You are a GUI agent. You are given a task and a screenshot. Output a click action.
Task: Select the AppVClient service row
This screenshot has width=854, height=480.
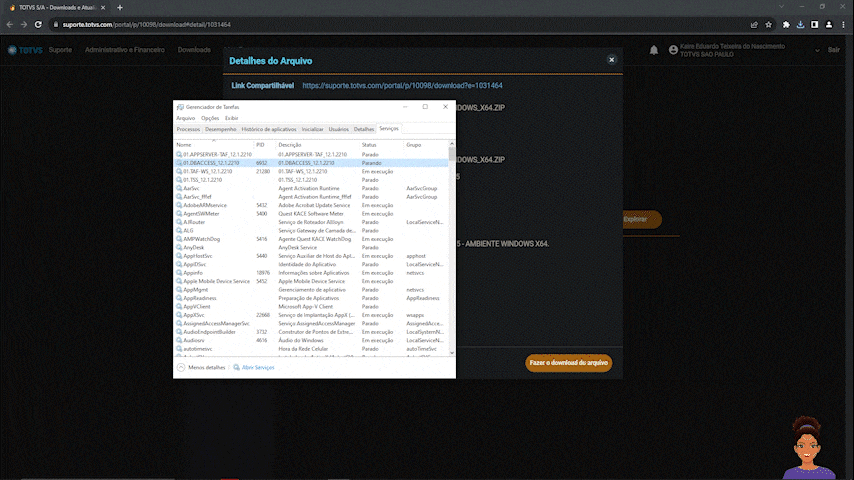click(311, 307)
